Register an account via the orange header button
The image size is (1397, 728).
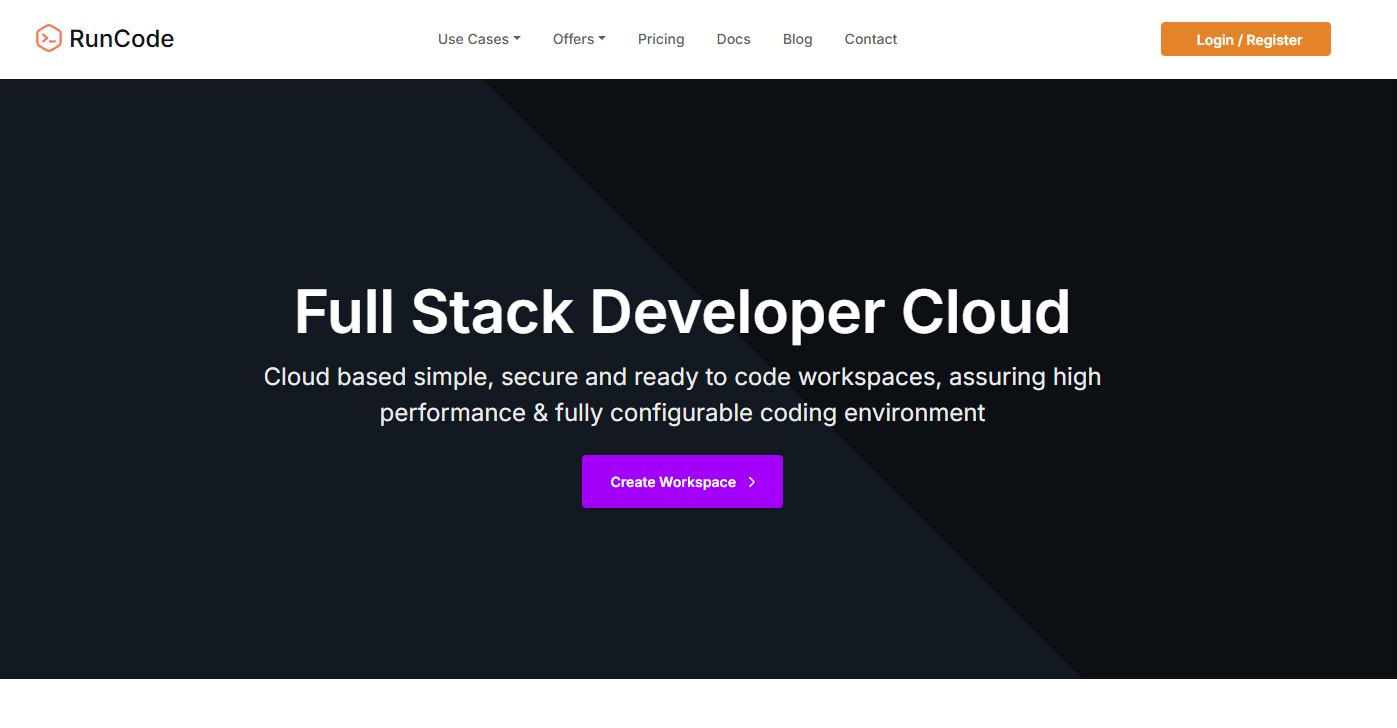point(1245,39)
